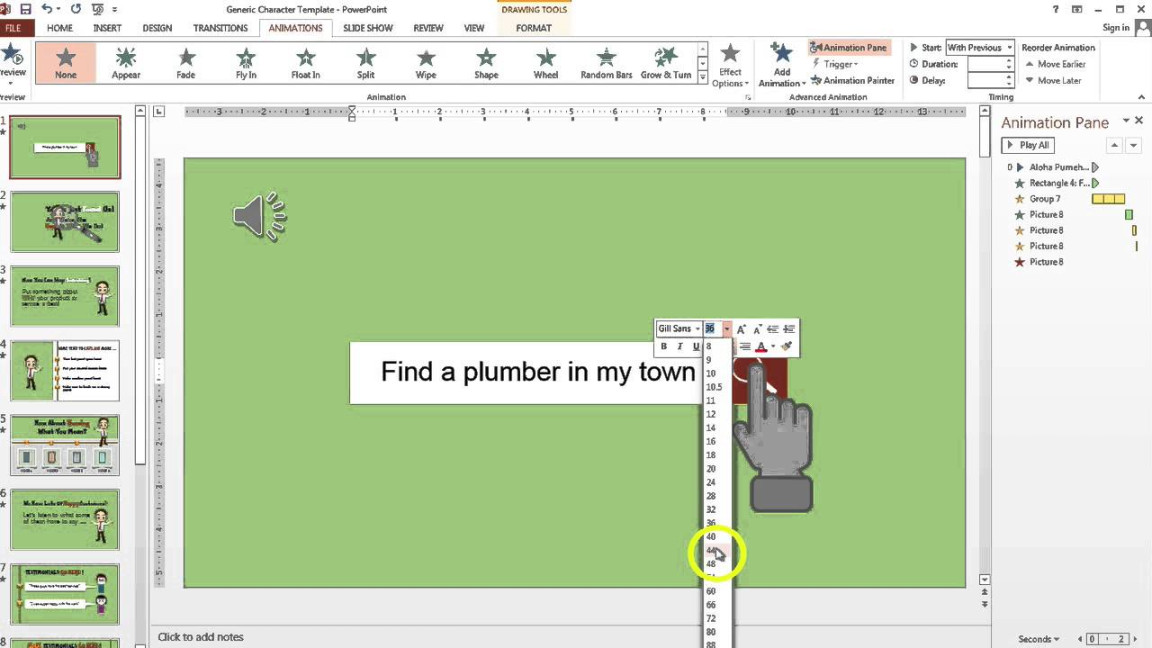Select the None animation option
The image size is (1152, 648).
pyautogui.click(x=65, y=62)
